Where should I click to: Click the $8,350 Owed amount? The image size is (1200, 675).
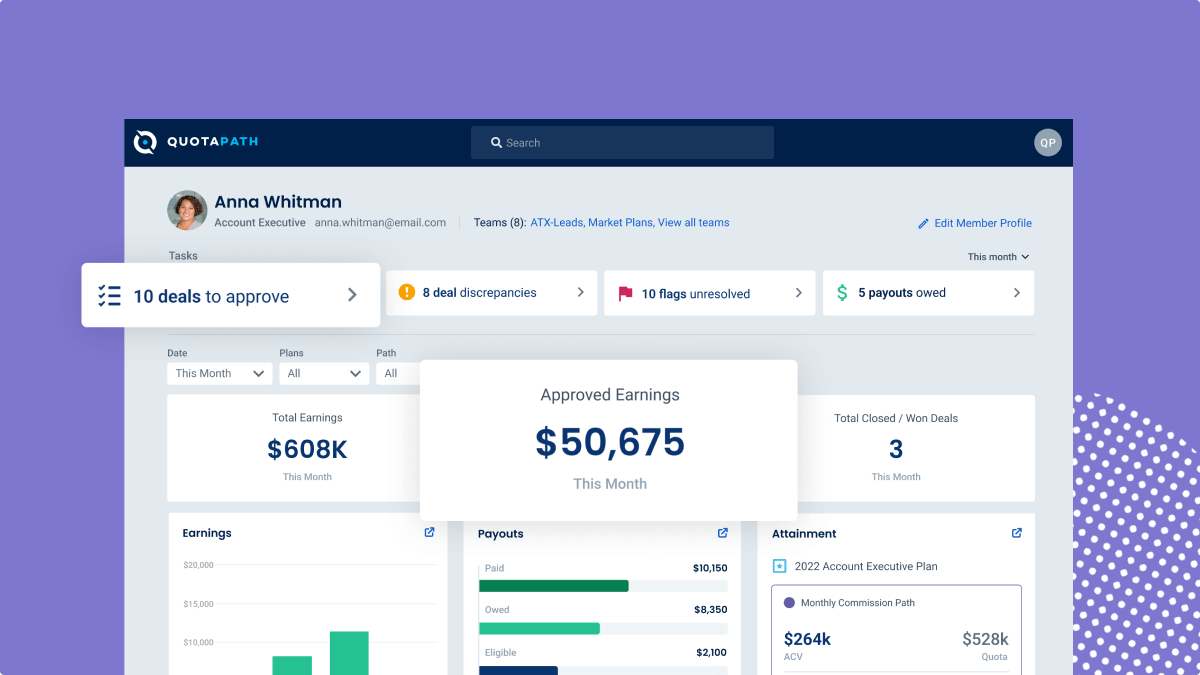tap(711, 609)
